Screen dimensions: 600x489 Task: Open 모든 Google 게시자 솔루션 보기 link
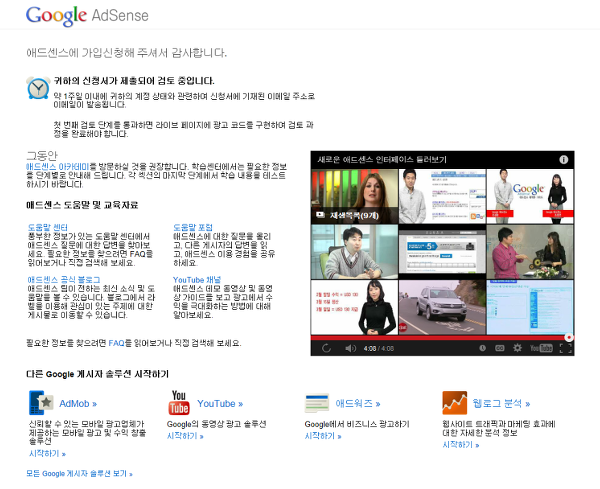point(80,474)
